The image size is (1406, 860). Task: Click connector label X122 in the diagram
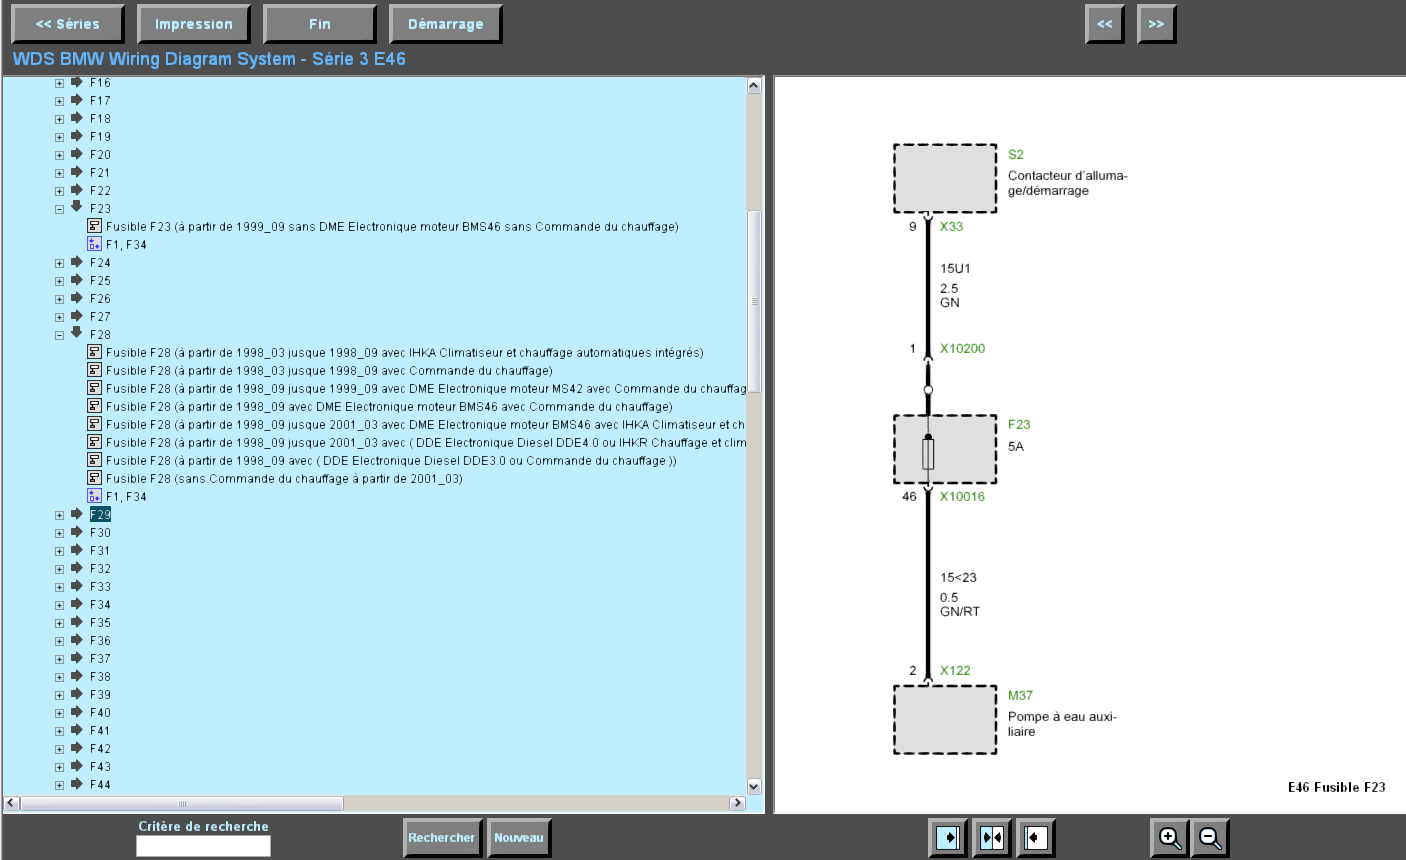pos(955,671)
